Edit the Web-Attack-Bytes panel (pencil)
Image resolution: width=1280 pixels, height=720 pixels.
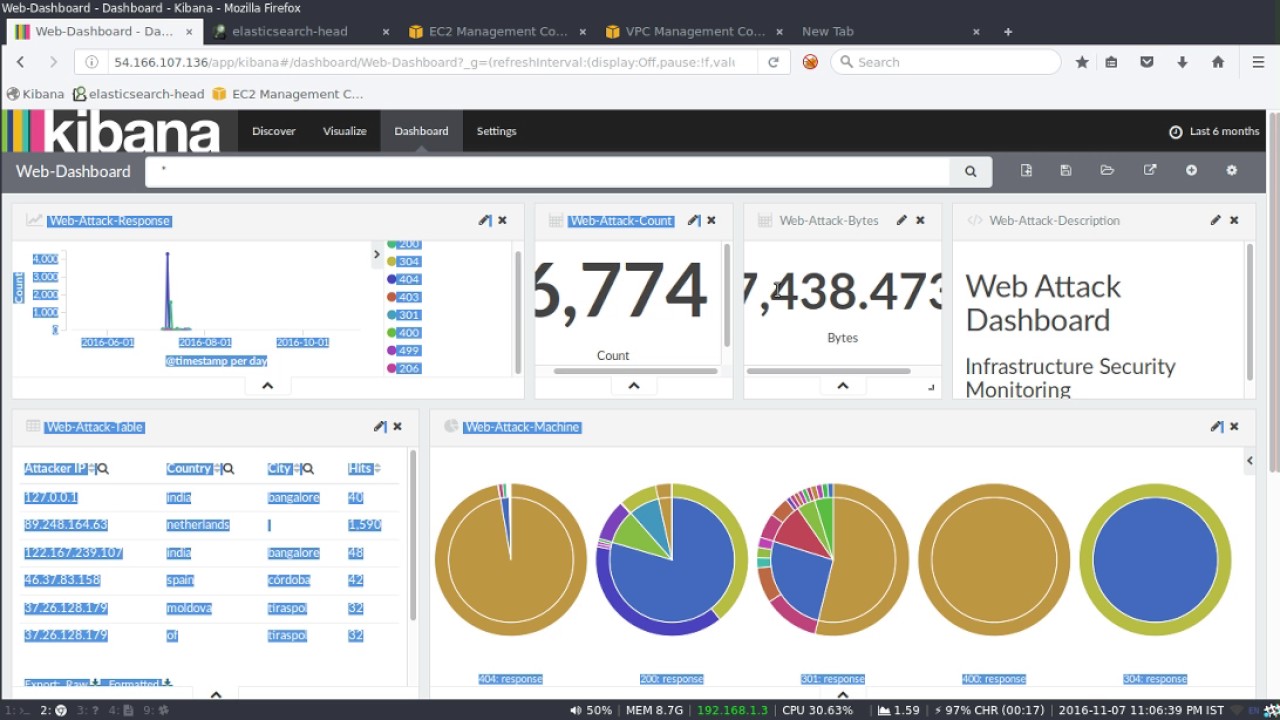[x=902, y=220]
